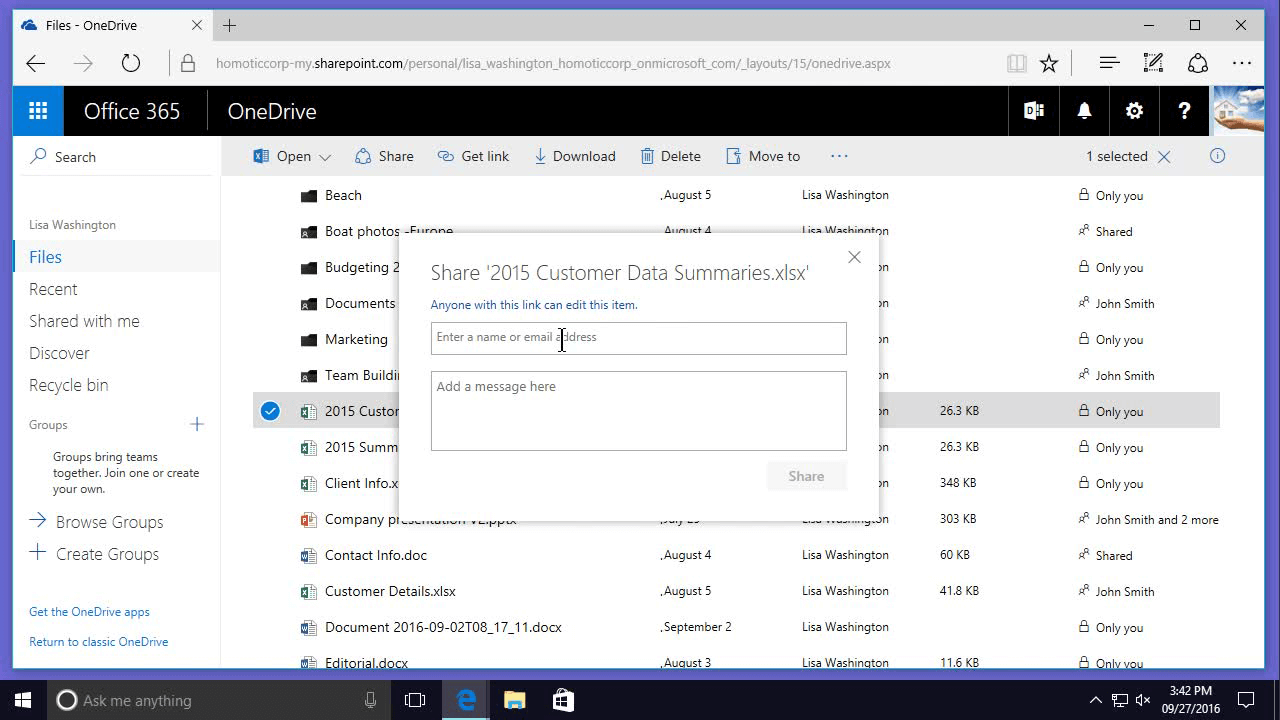View notifications via the bell icon
This screenshot has width=1280, height=720.
[x=1084, y=110]
